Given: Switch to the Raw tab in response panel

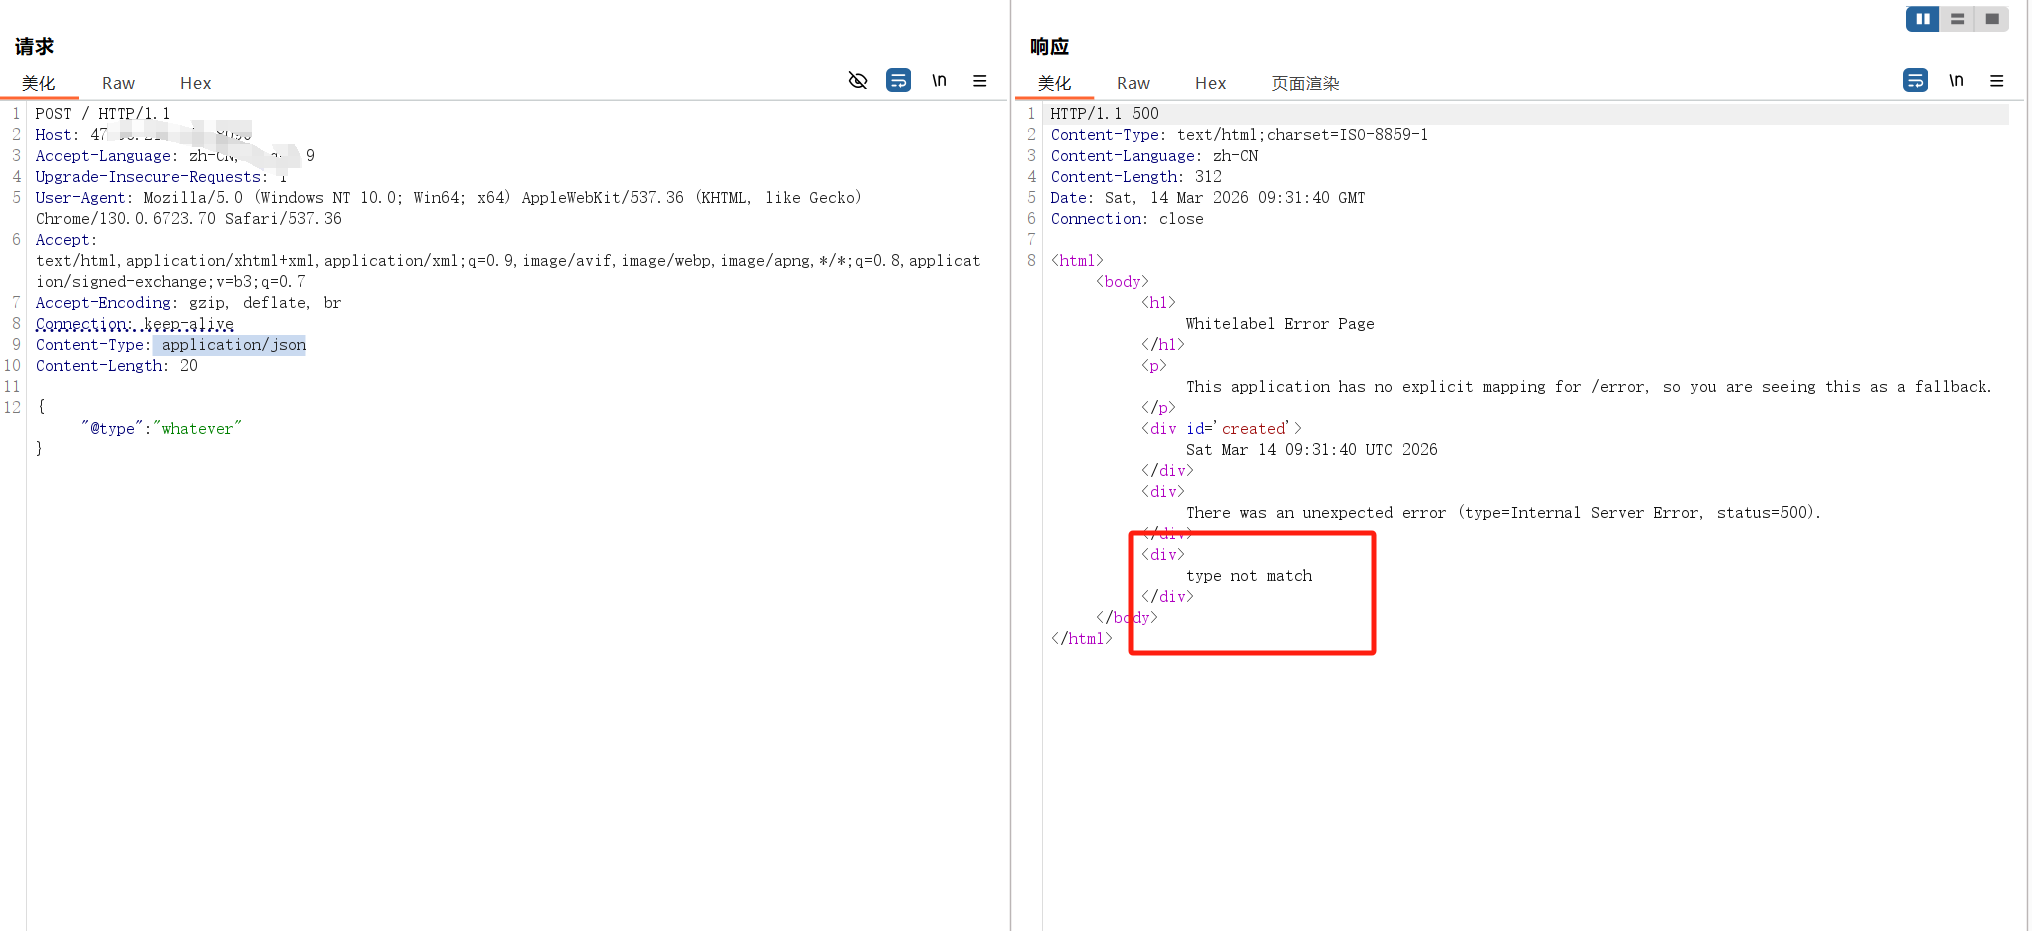Looking at the screenshot, I should pyautogui.click(x=1133, y=83).
